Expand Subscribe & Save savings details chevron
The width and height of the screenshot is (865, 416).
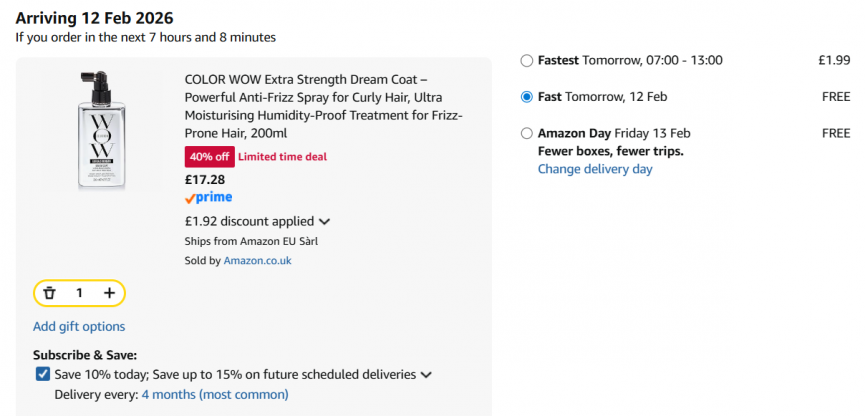(427, 375)
